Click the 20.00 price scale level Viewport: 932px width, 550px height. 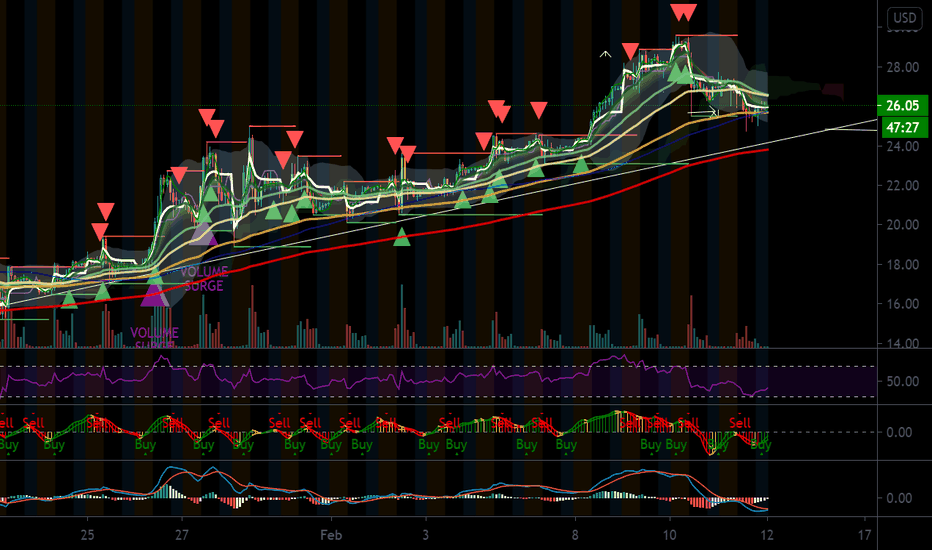(902, 225)
